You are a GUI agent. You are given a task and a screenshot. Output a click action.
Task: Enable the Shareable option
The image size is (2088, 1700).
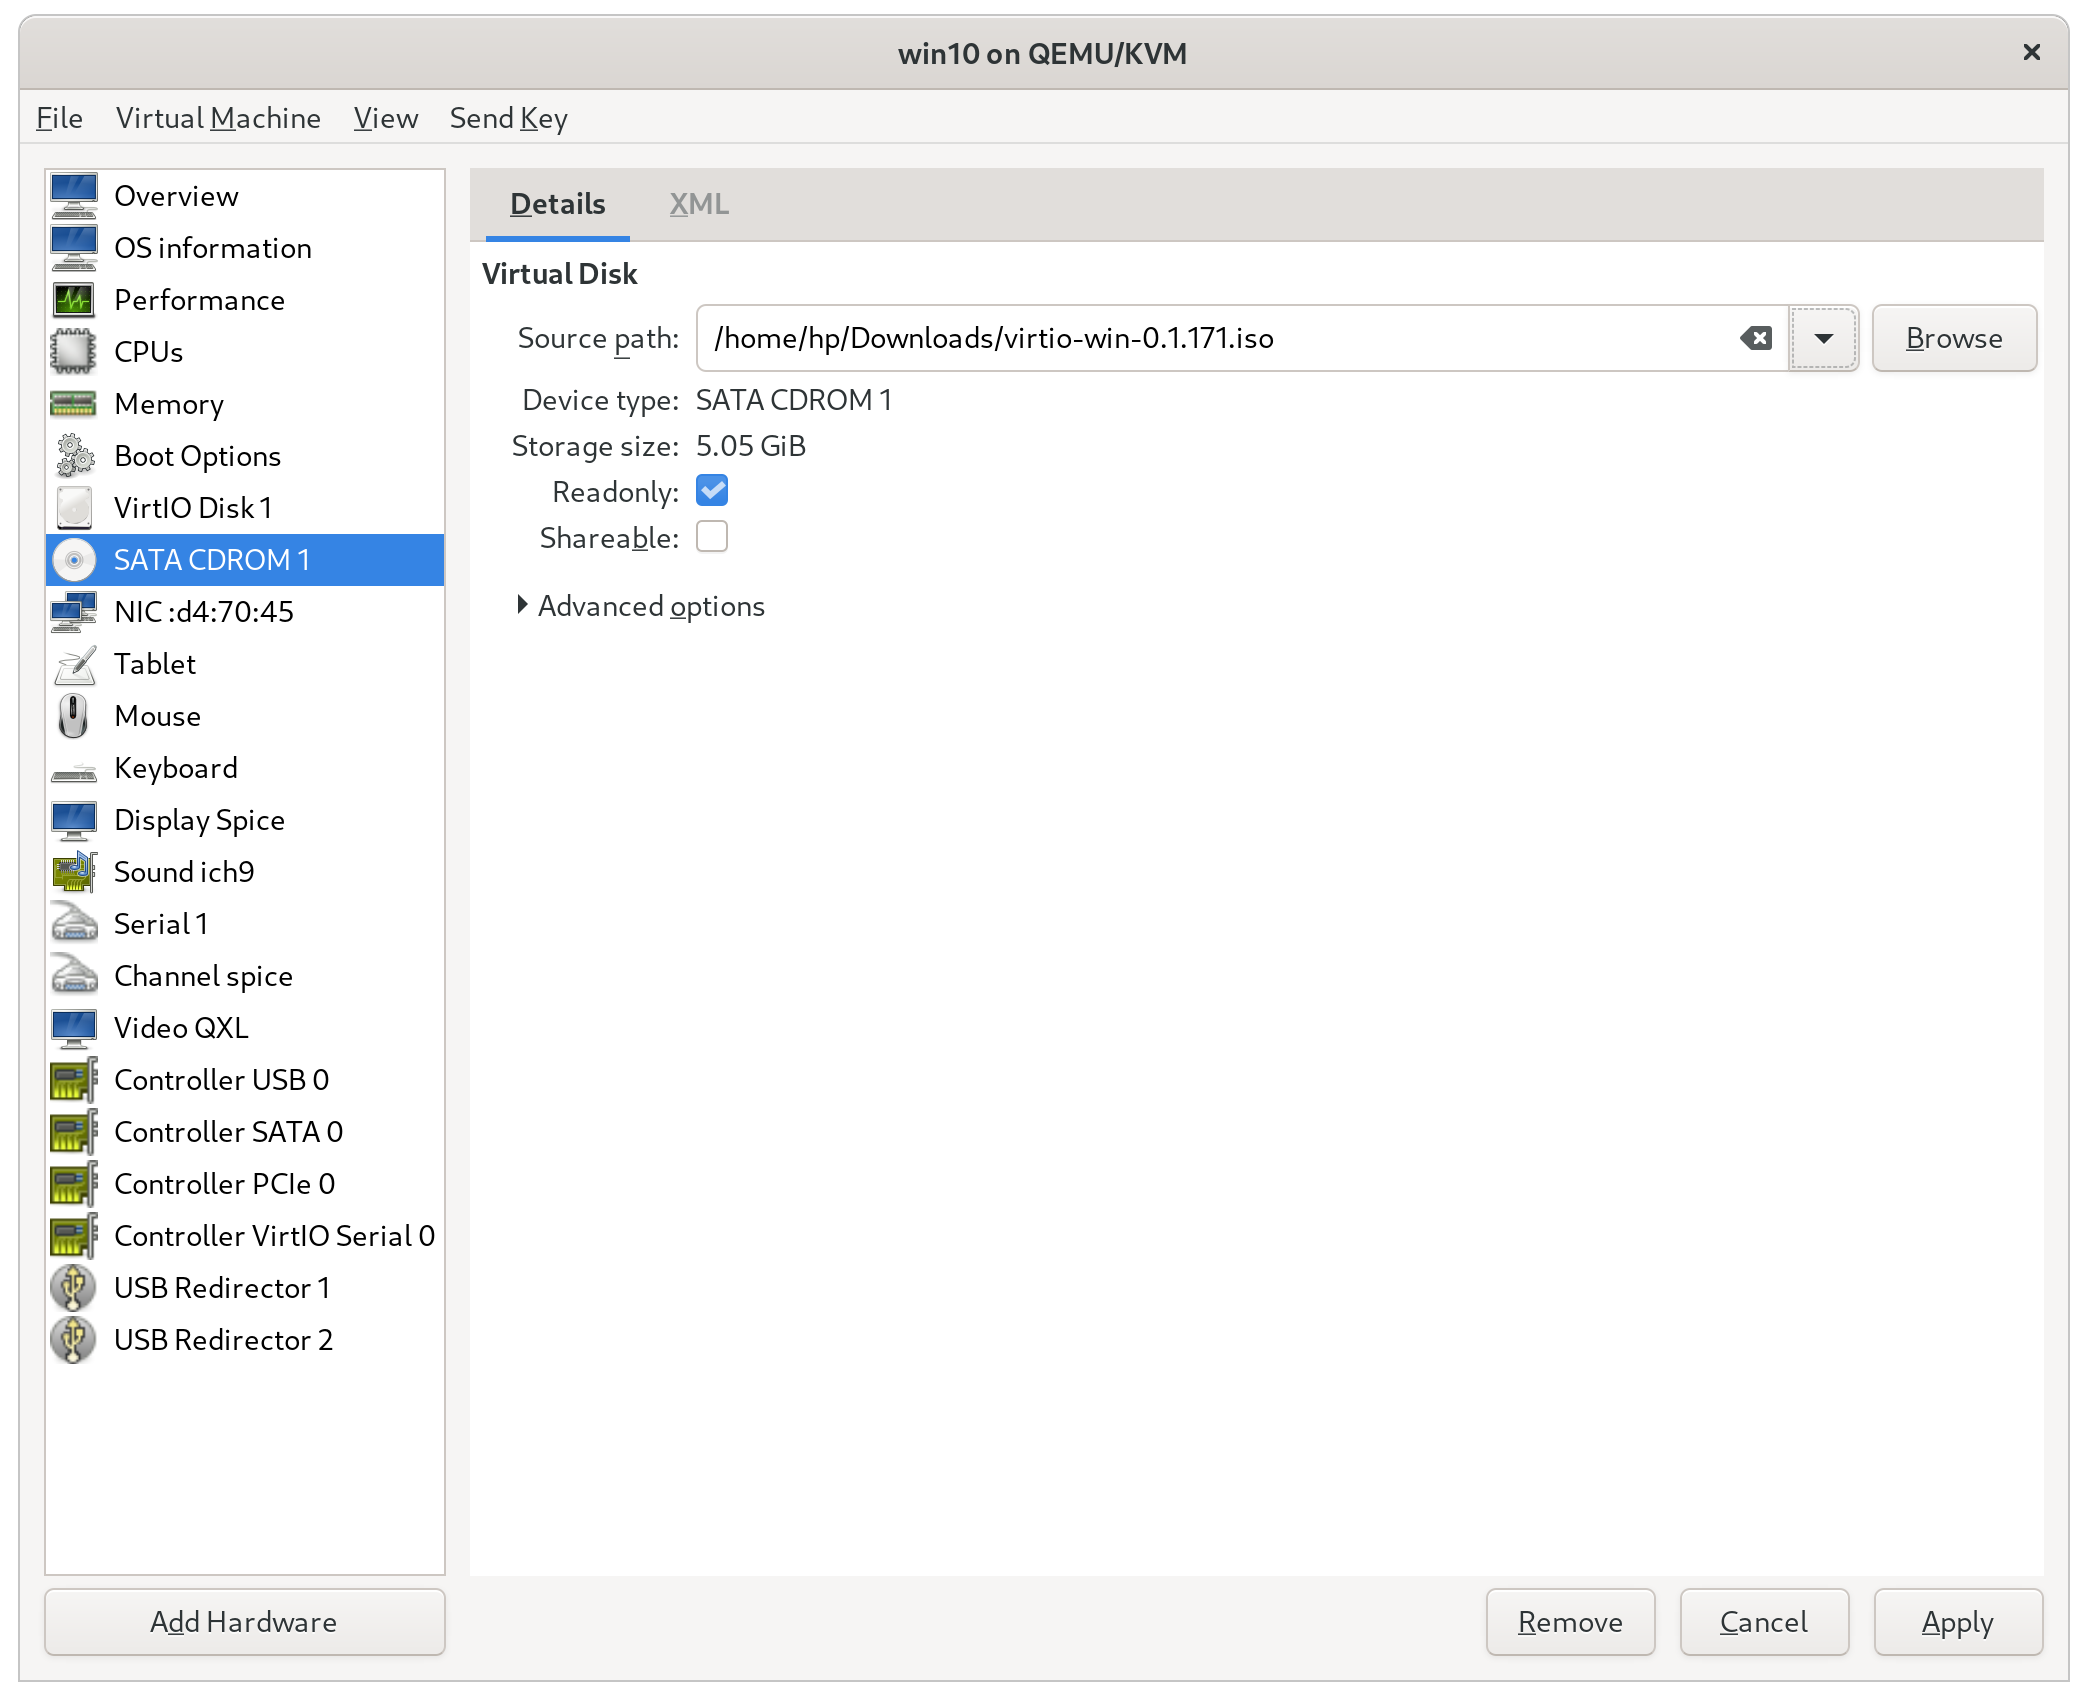711,537
